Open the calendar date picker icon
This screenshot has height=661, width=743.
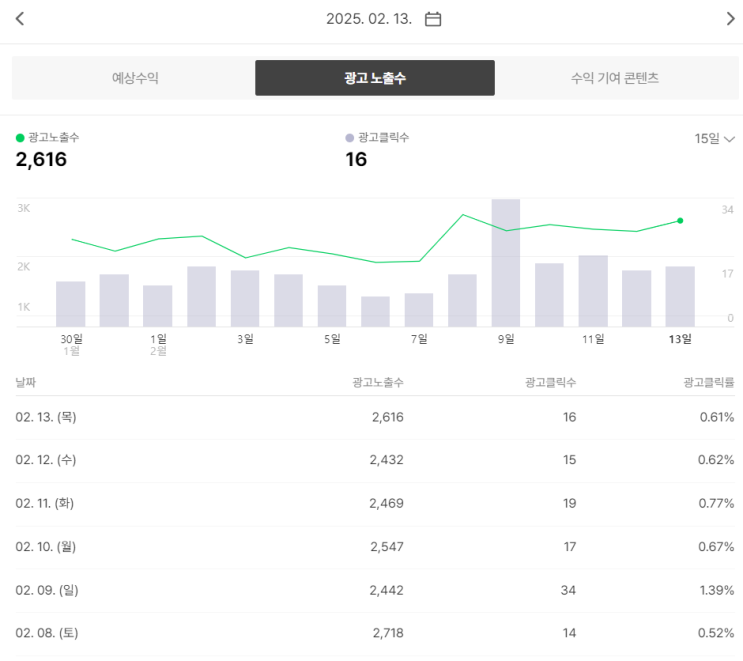pyautogui.click(x=433, y=19)
